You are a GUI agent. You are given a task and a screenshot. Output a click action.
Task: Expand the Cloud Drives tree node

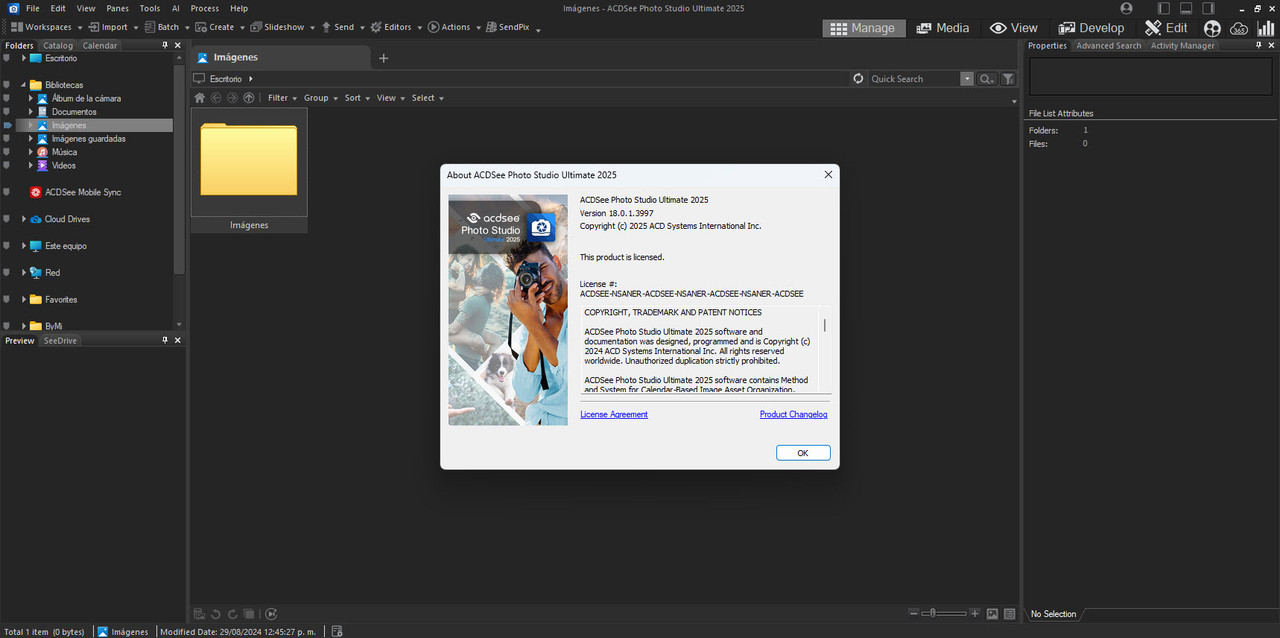(x=23, y=219)
